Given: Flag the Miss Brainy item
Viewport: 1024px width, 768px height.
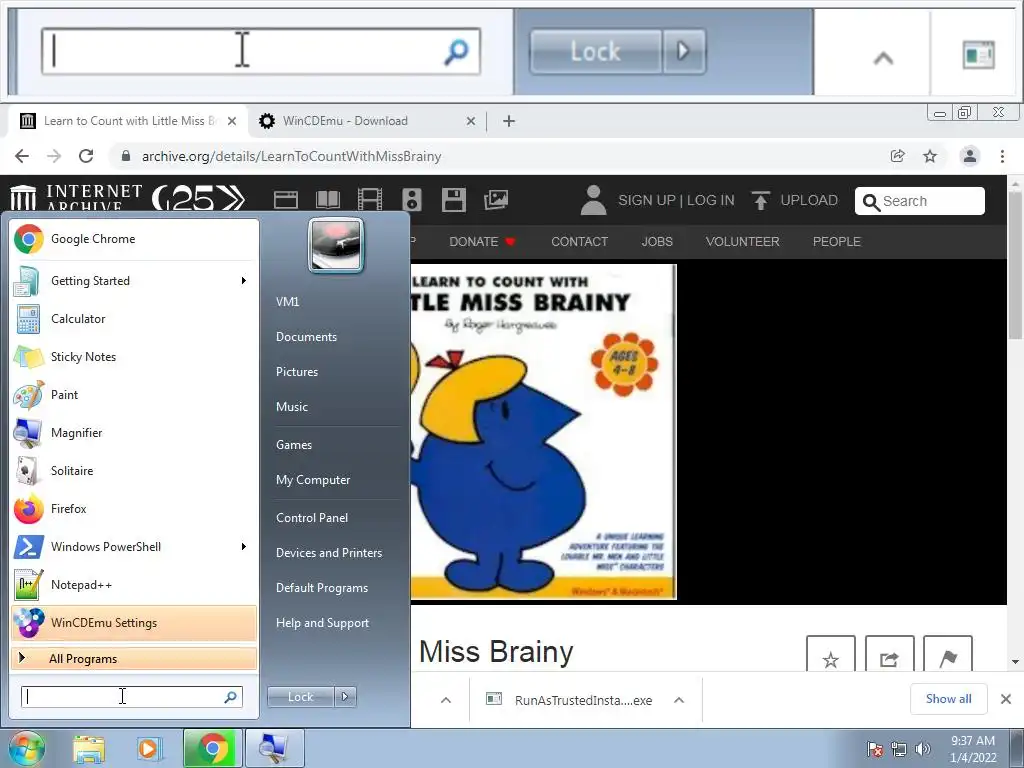Looking at the screenshot, I should (x=948, y=654).
